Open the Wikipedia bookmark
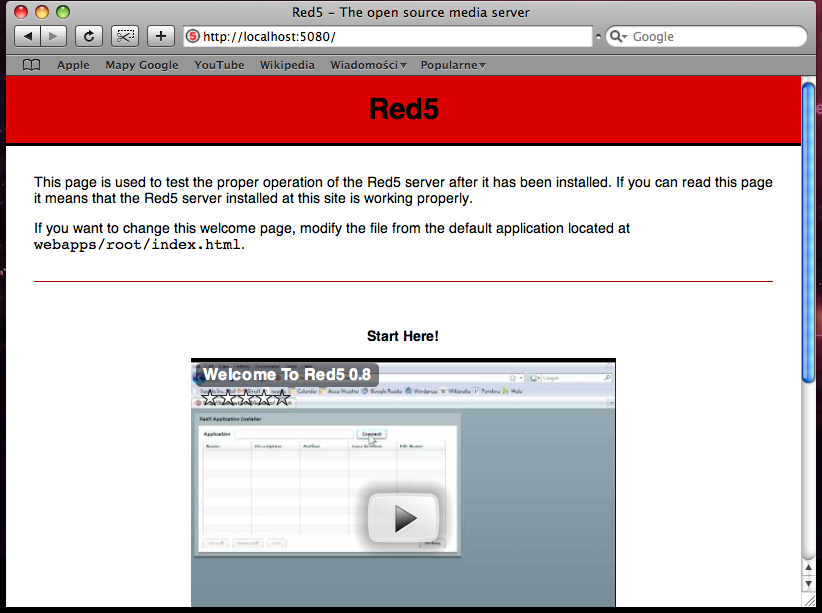The image size is (822, 613). (x=287, y=65)
